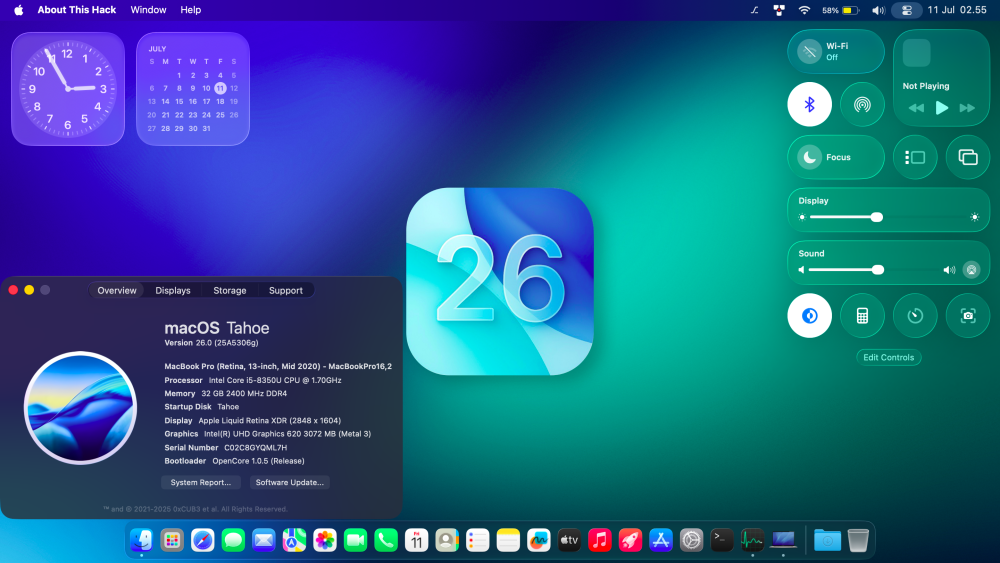This screenshot has height=563, width=1000.
Task: Open Contacts from the Dock
Action: click(x=447, y=540)
